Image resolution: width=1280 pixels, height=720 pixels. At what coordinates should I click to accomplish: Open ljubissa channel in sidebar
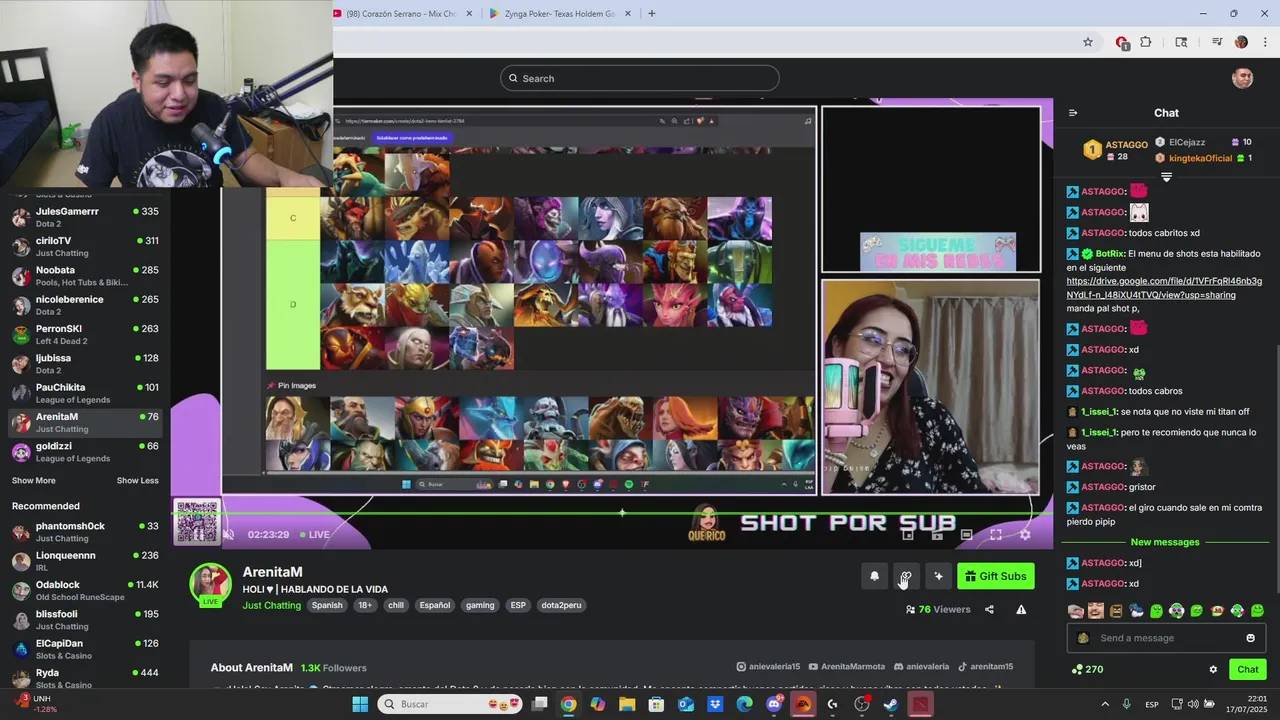click(85, 364)
